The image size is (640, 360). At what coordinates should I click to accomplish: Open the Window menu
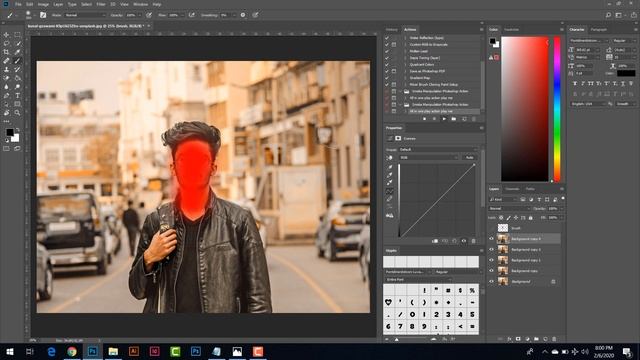pyautogui.click(x=140, y=4)
